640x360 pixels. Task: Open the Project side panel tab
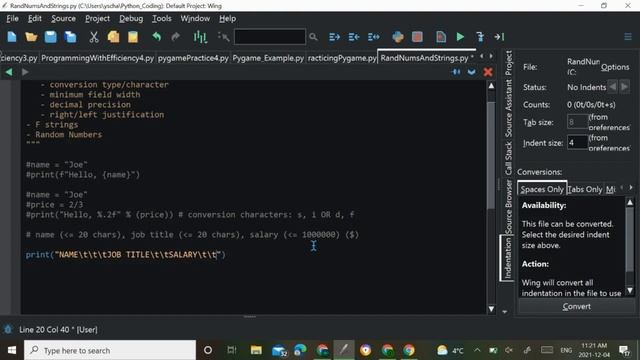(x=509, y=63)
